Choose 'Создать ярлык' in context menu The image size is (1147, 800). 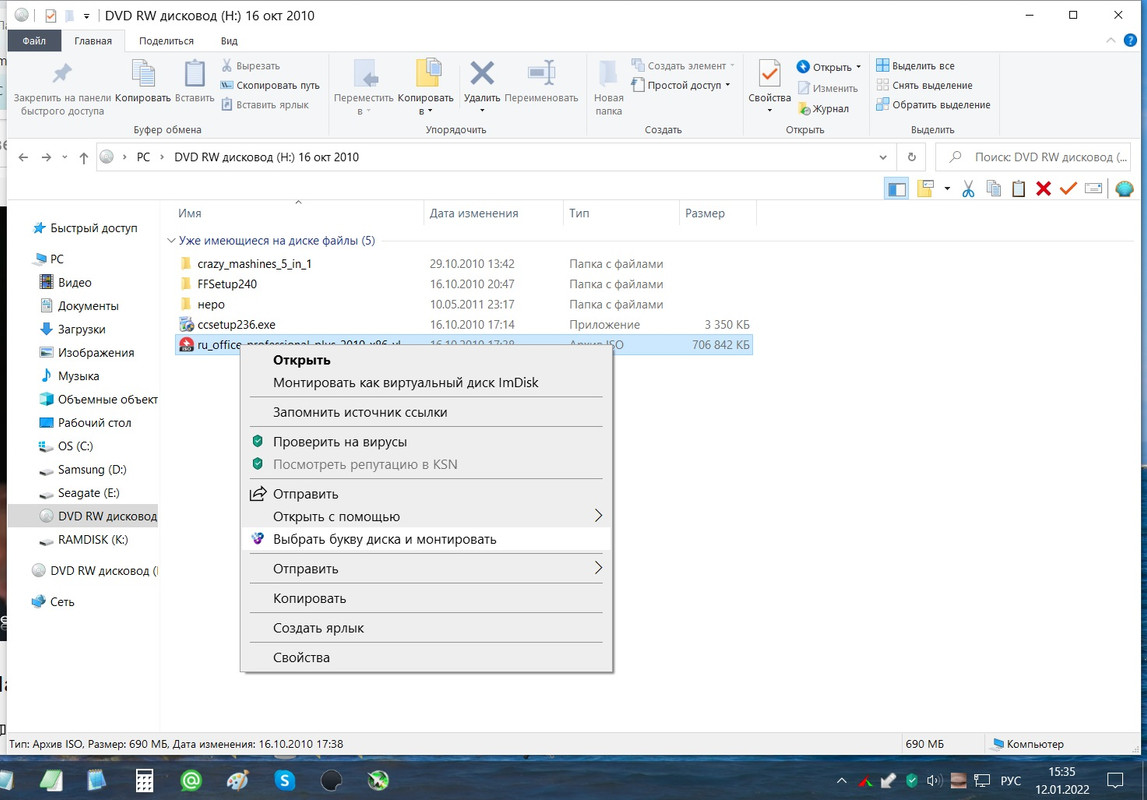point(426,628)
